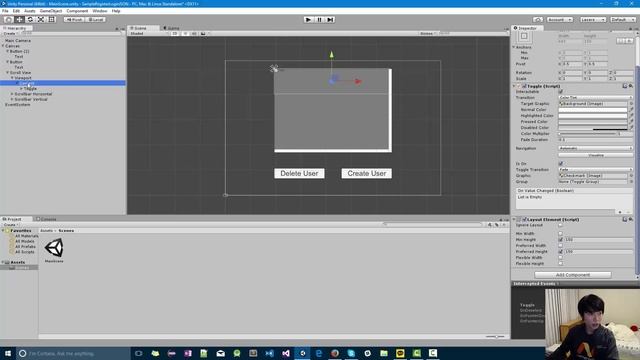Open the GameObject menu

[x=51, y=11]
